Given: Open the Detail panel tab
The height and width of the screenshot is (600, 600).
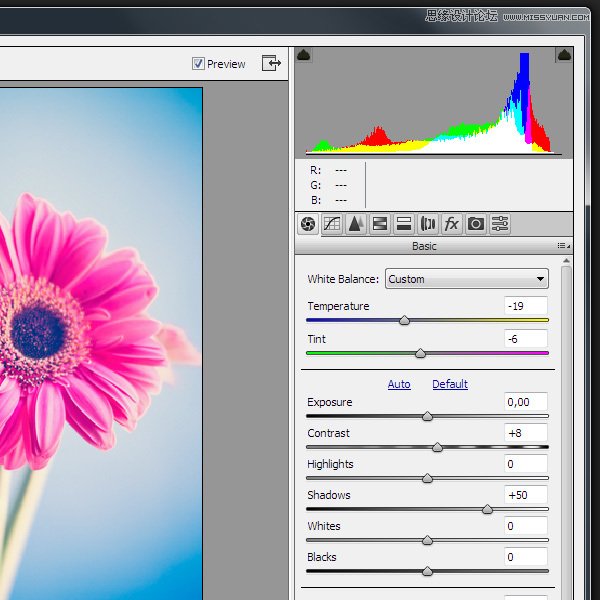Looking at the screenshot, I should 356,224.
